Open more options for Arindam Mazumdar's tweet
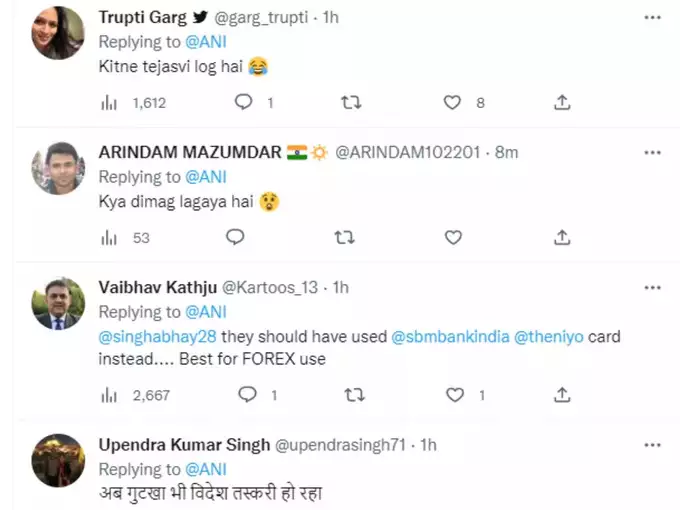680x510 pixels. tap(653, 152)
